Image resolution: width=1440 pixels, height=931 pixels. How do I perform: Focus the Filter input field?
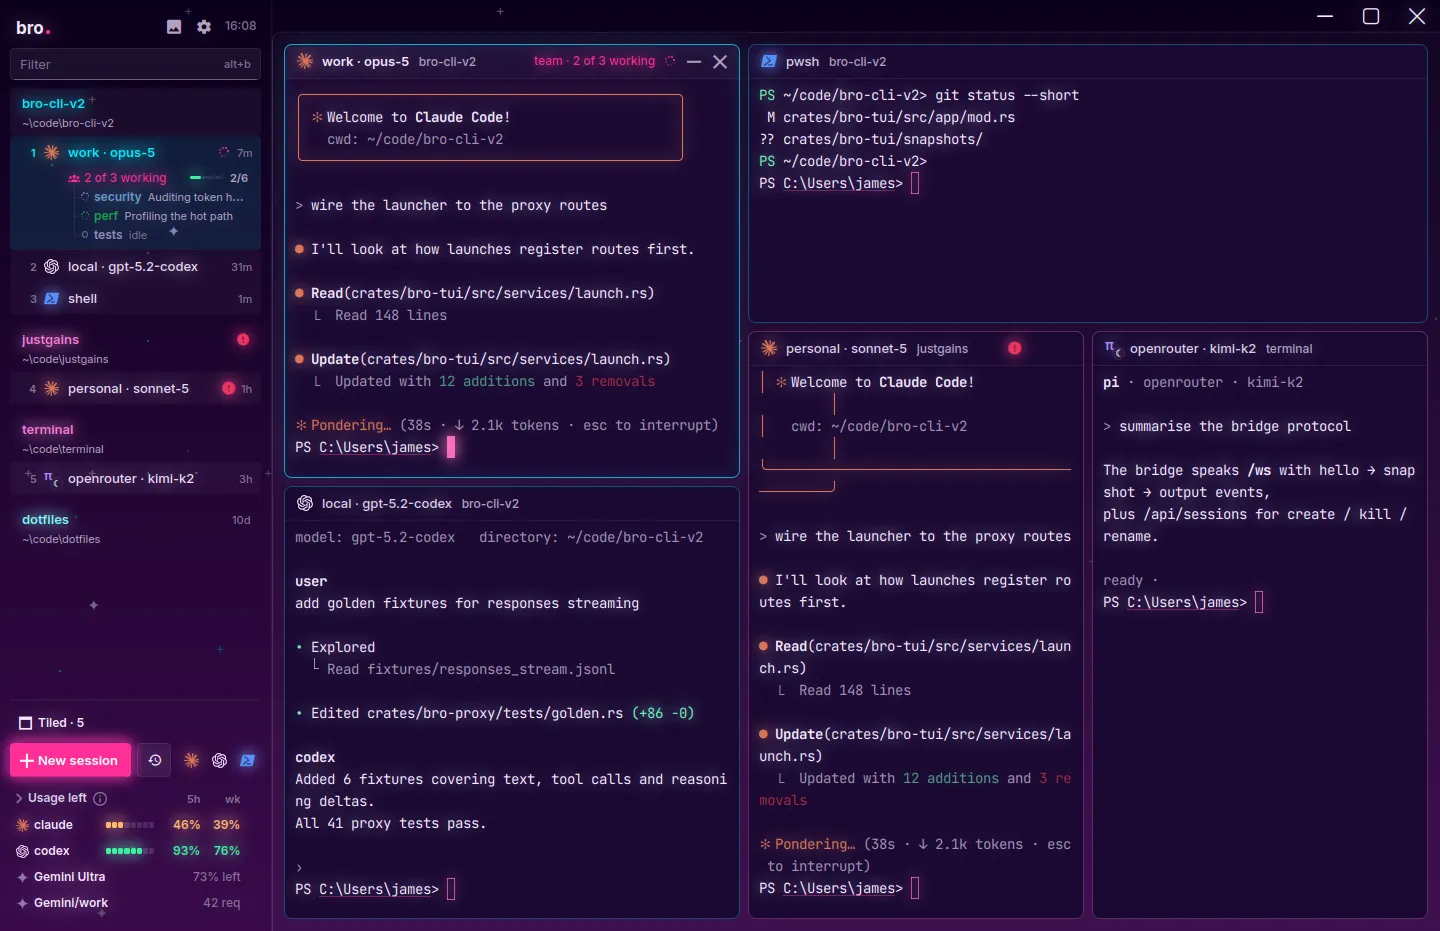(136, 64)
